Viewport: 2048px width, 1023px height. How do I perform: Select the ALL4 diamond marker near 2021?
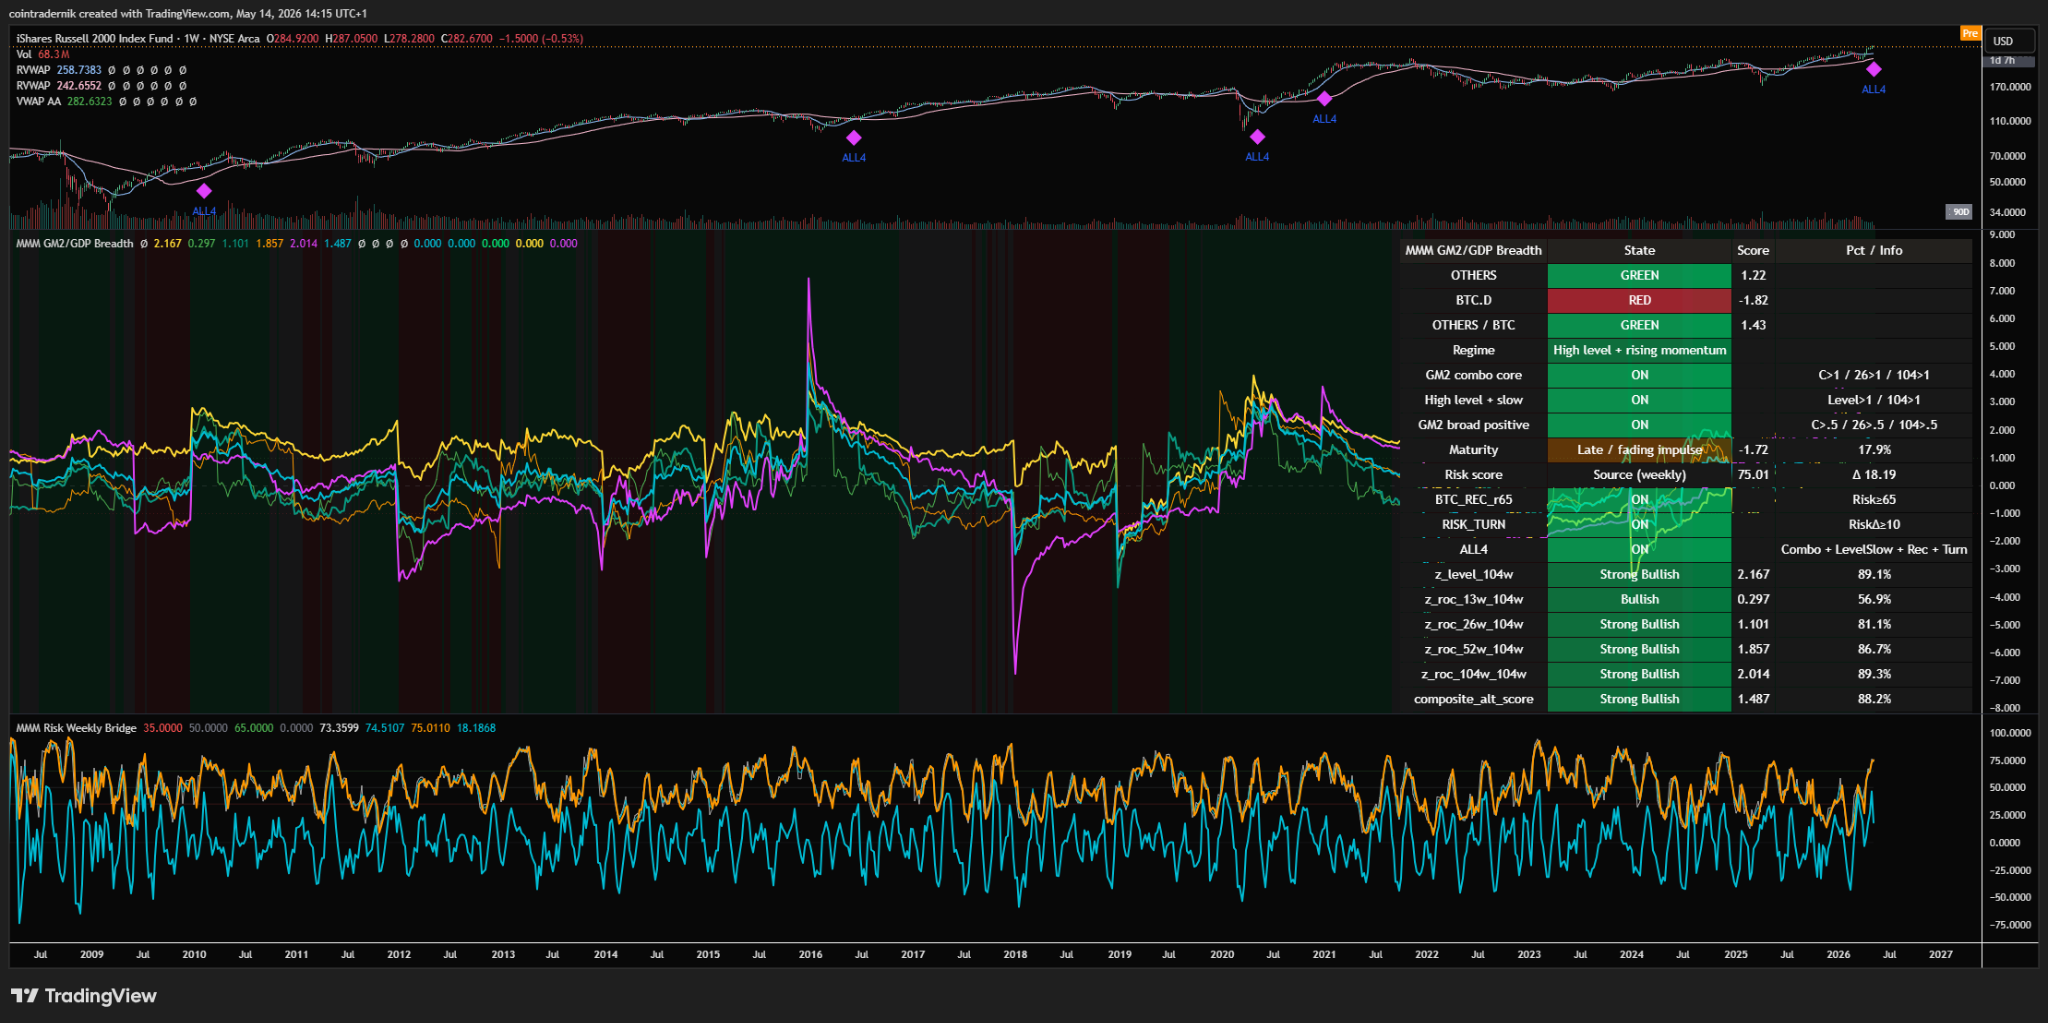coord(1324,99)
